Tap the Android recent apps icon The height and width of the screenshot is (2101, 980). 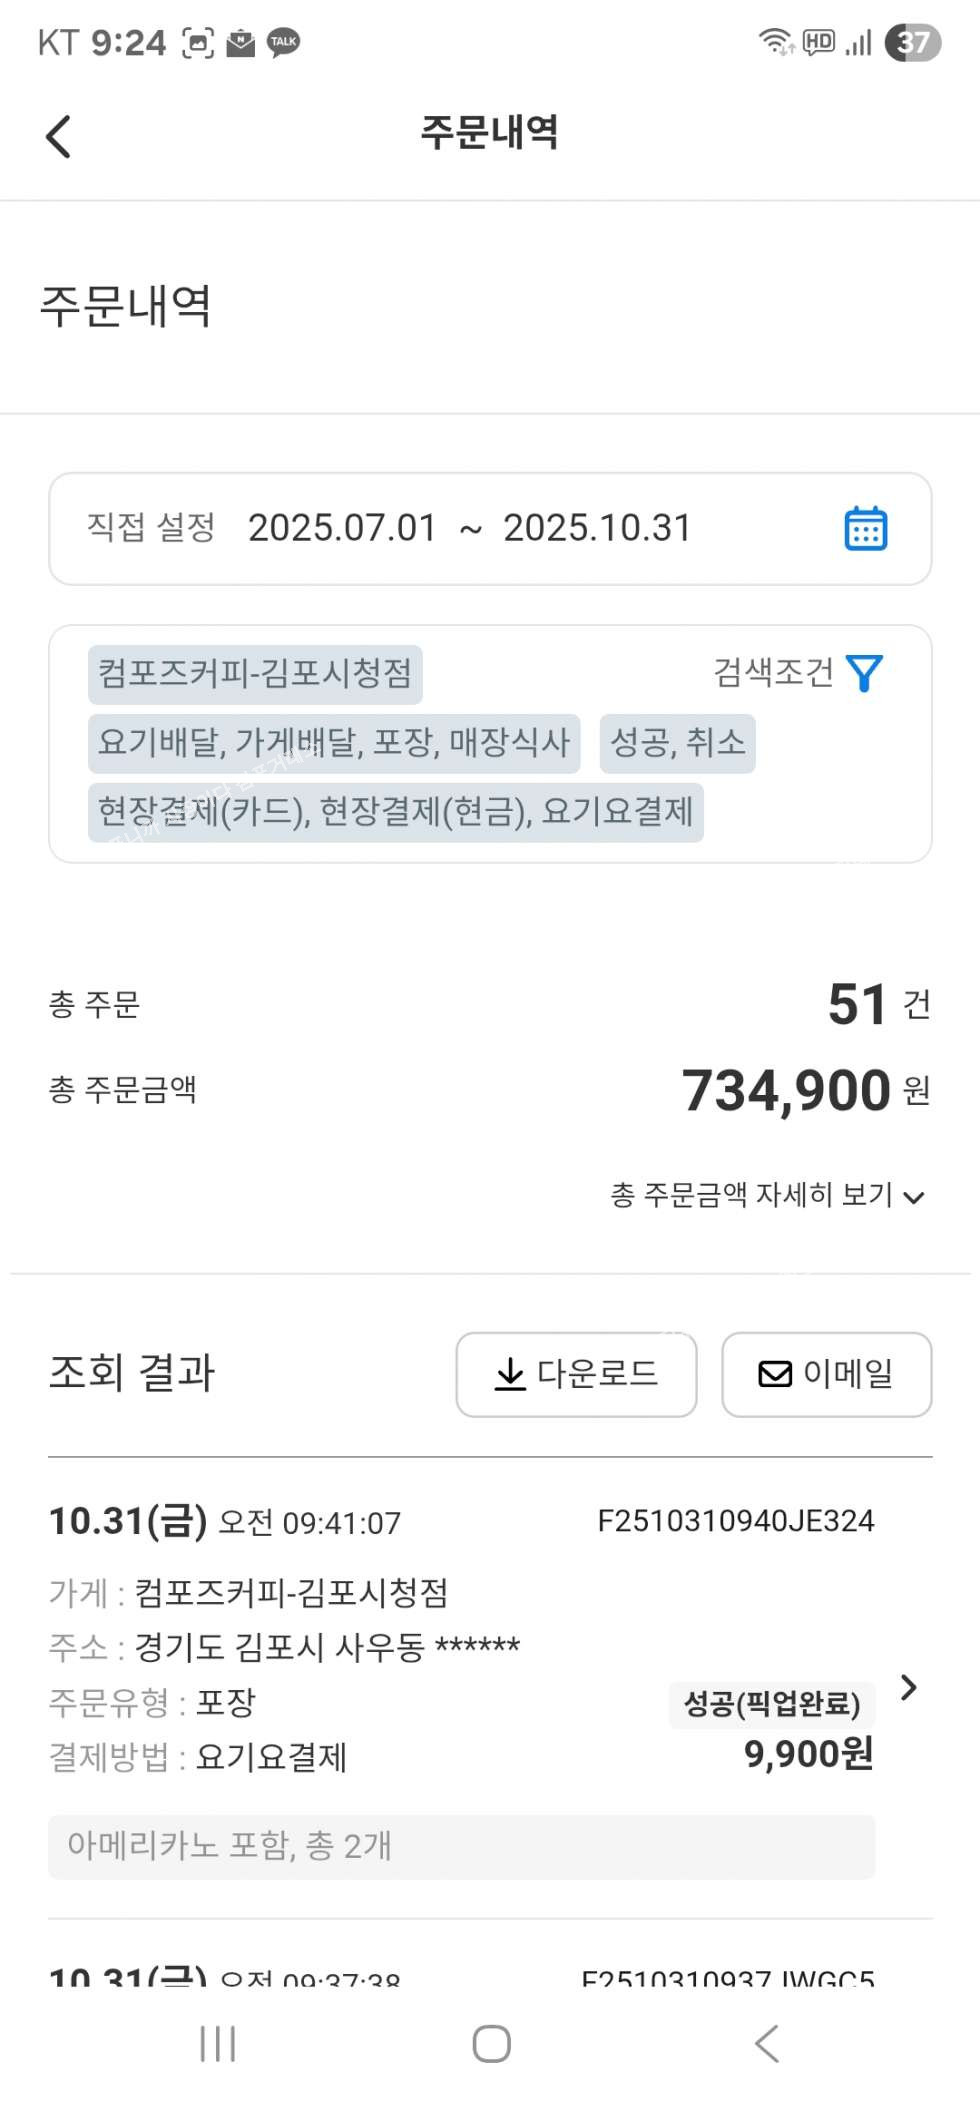pos(217,2043)
